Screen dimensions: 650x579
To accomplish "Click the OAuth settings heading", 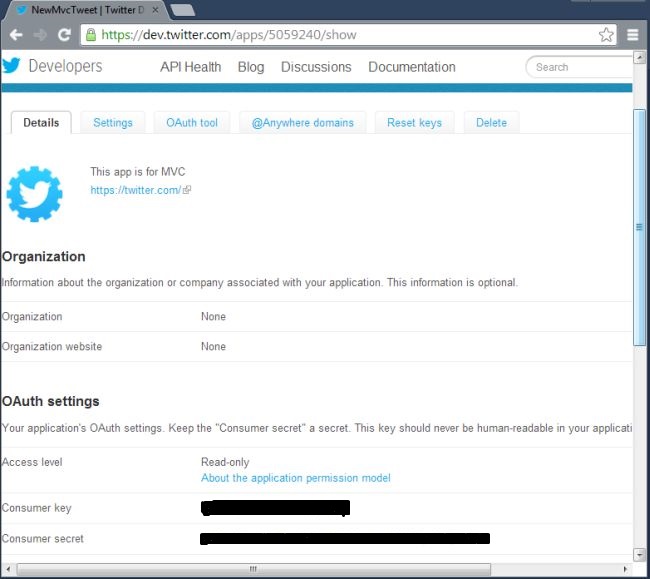I will [x=51, y=401].
